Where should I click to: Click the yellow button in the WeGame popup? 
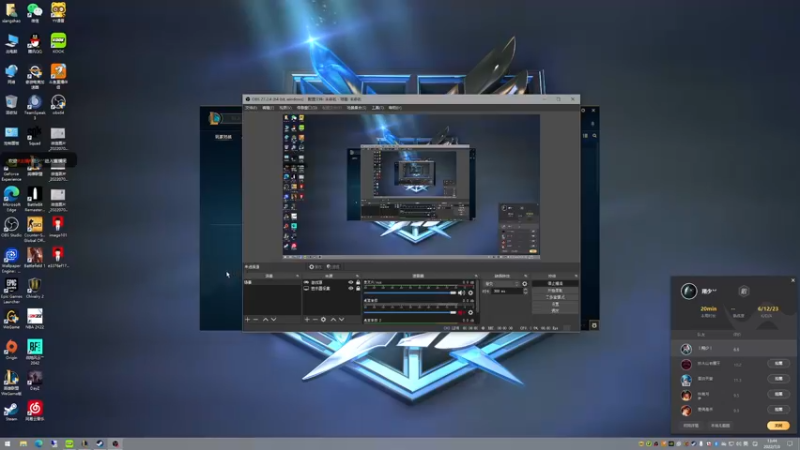pos(778,426)
